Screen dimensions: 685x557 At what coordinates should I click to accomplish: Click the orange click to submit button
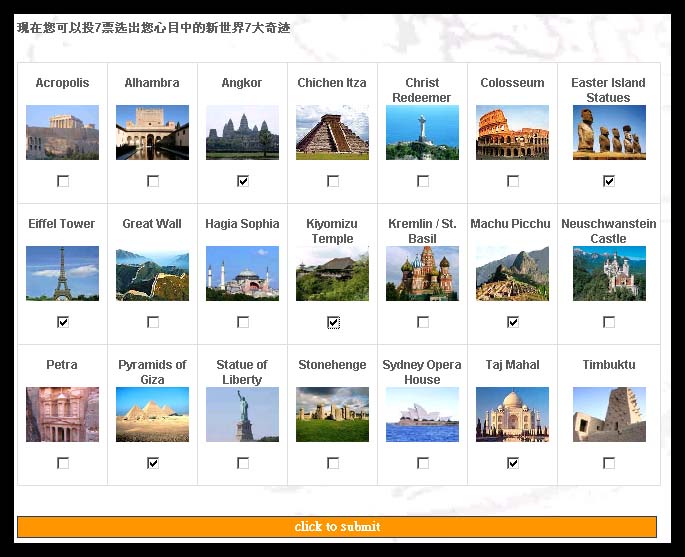(337, 527)
